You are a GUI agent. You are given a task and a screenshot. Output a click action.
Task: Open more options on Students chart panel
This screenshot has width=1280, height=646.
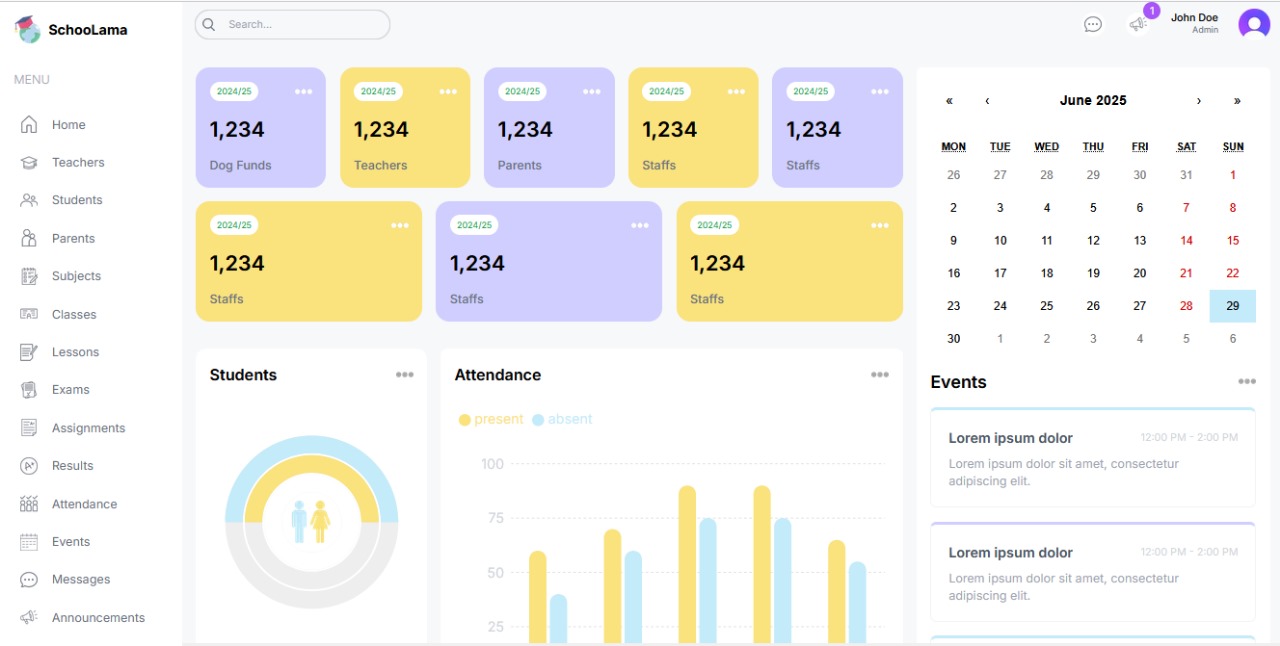[404, 375]
